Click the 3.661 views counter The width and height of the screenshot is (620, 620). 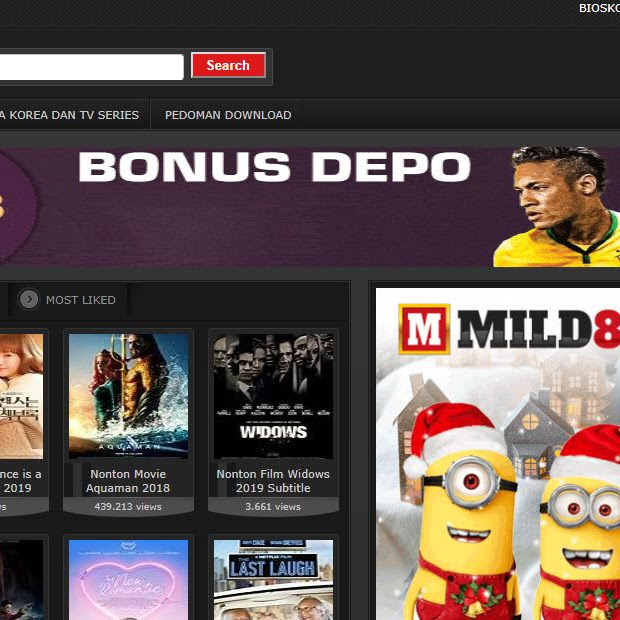[273, 507]
